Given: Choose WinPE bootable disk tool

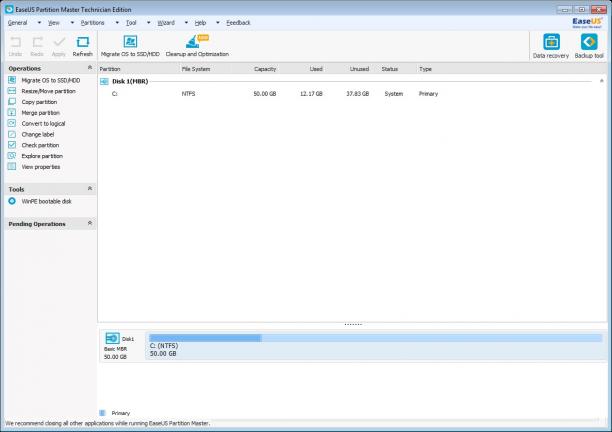Looking at the screenshot, I should click(x=46, y=201).
